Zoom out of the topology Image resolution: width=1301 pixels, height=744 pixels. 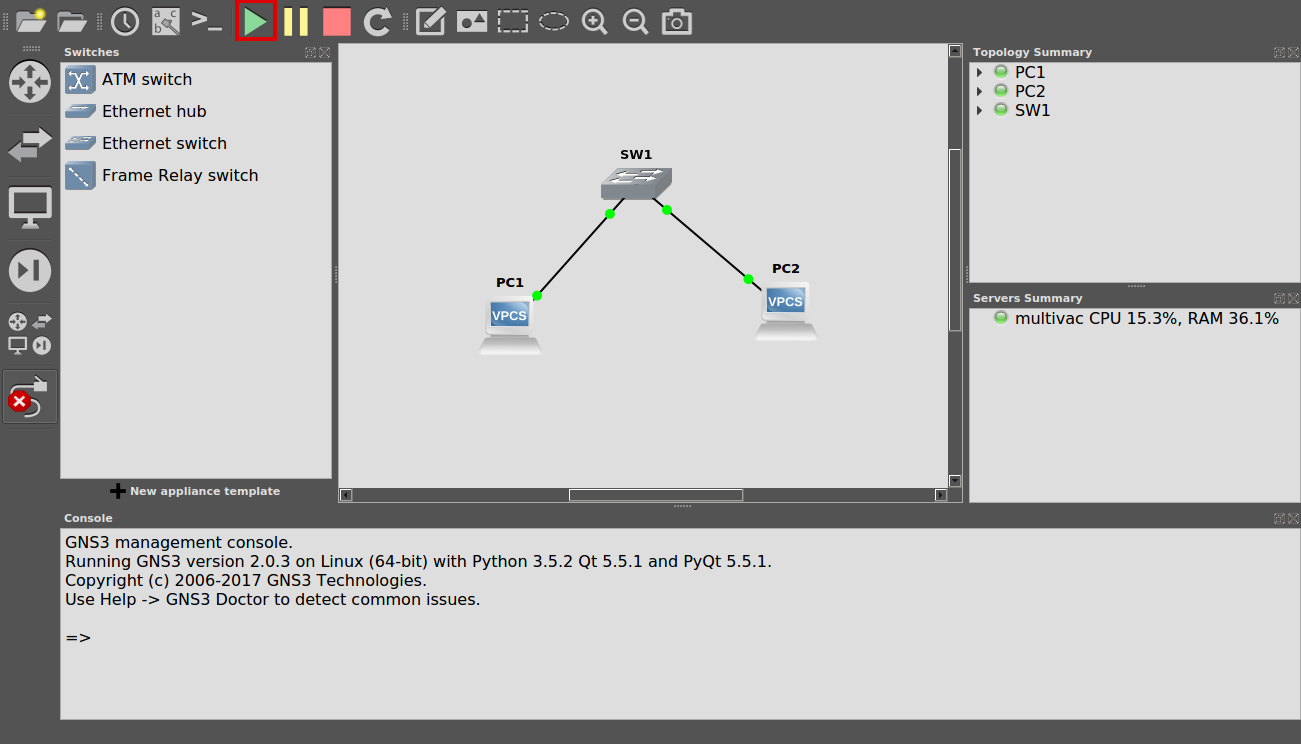tap(635, 21)
